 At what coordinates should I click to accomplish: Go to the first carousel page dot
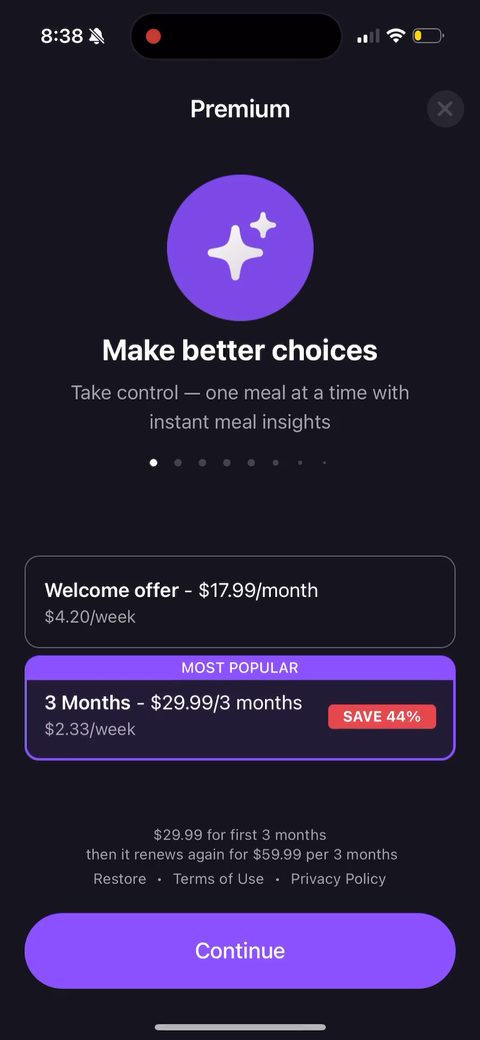click(154, 462)
